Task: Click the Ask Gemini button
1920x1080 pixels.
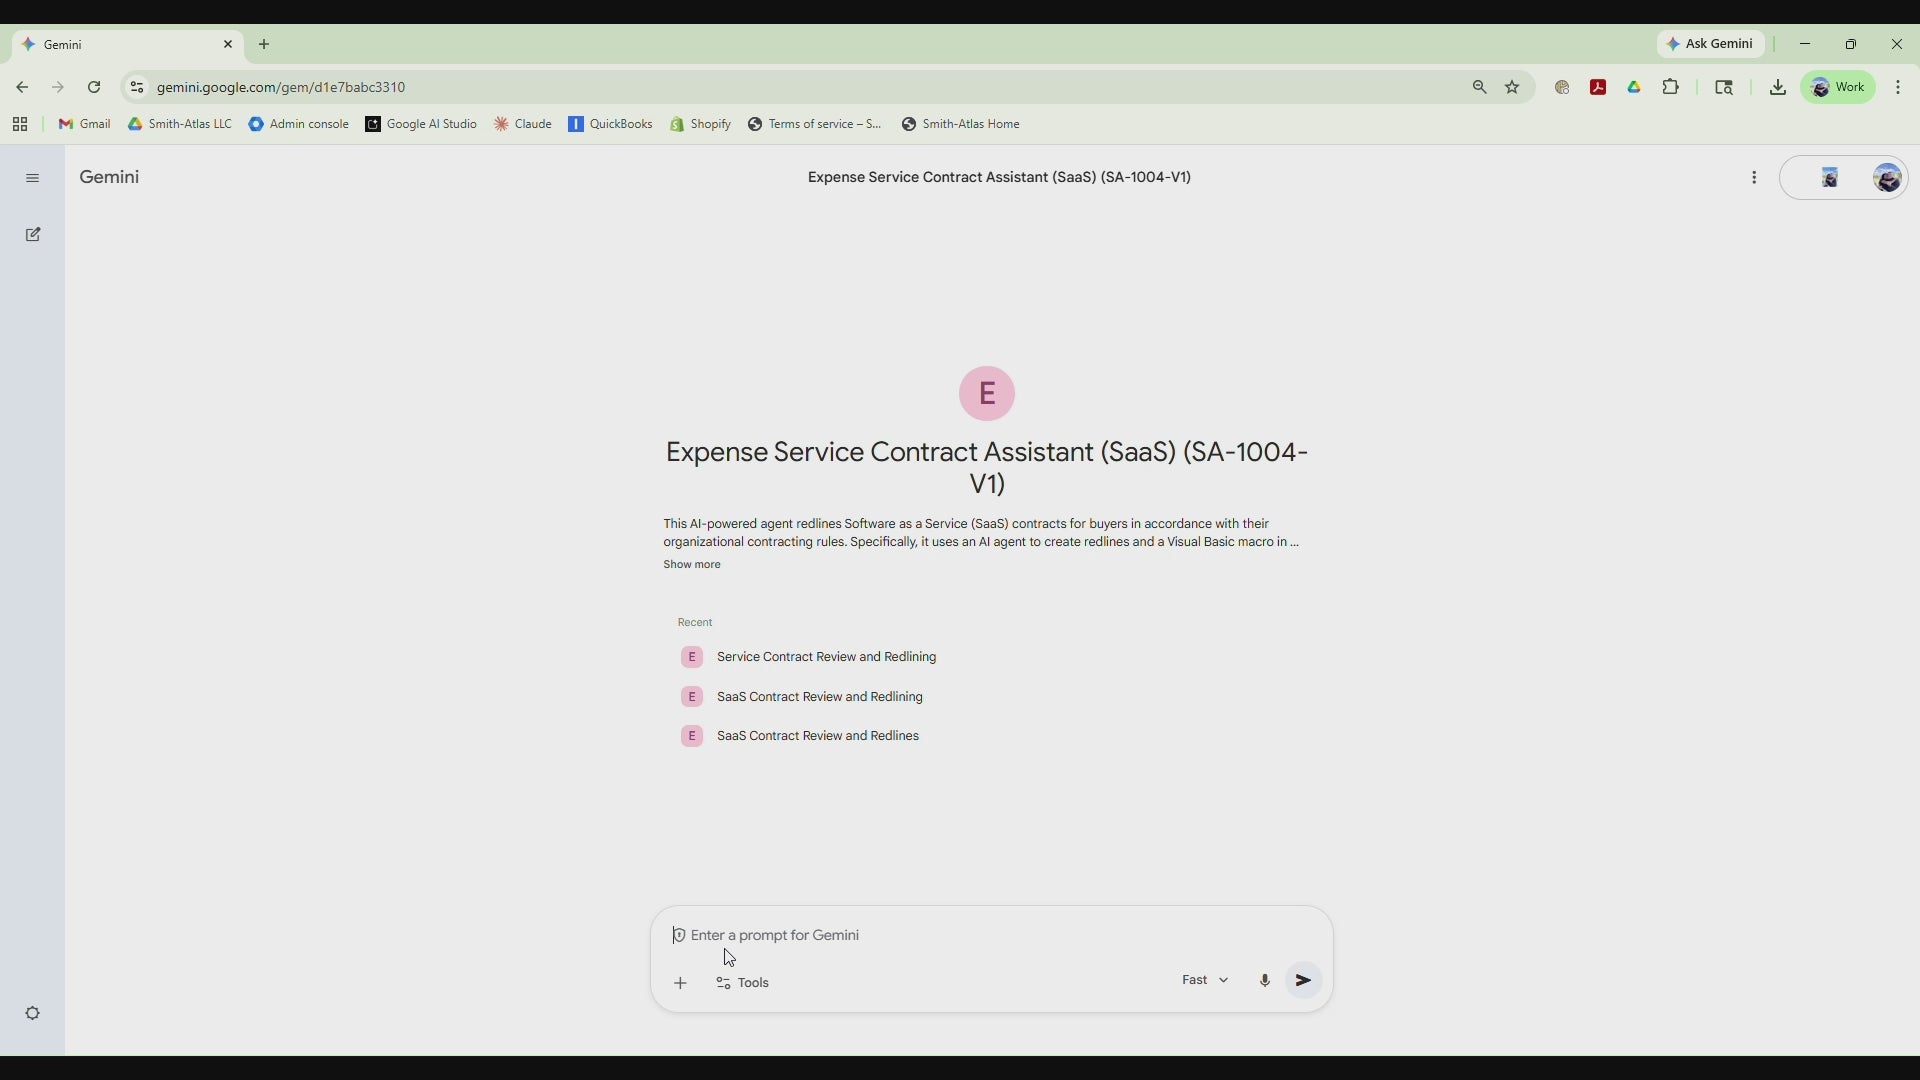Action: tap(1711, 45)
